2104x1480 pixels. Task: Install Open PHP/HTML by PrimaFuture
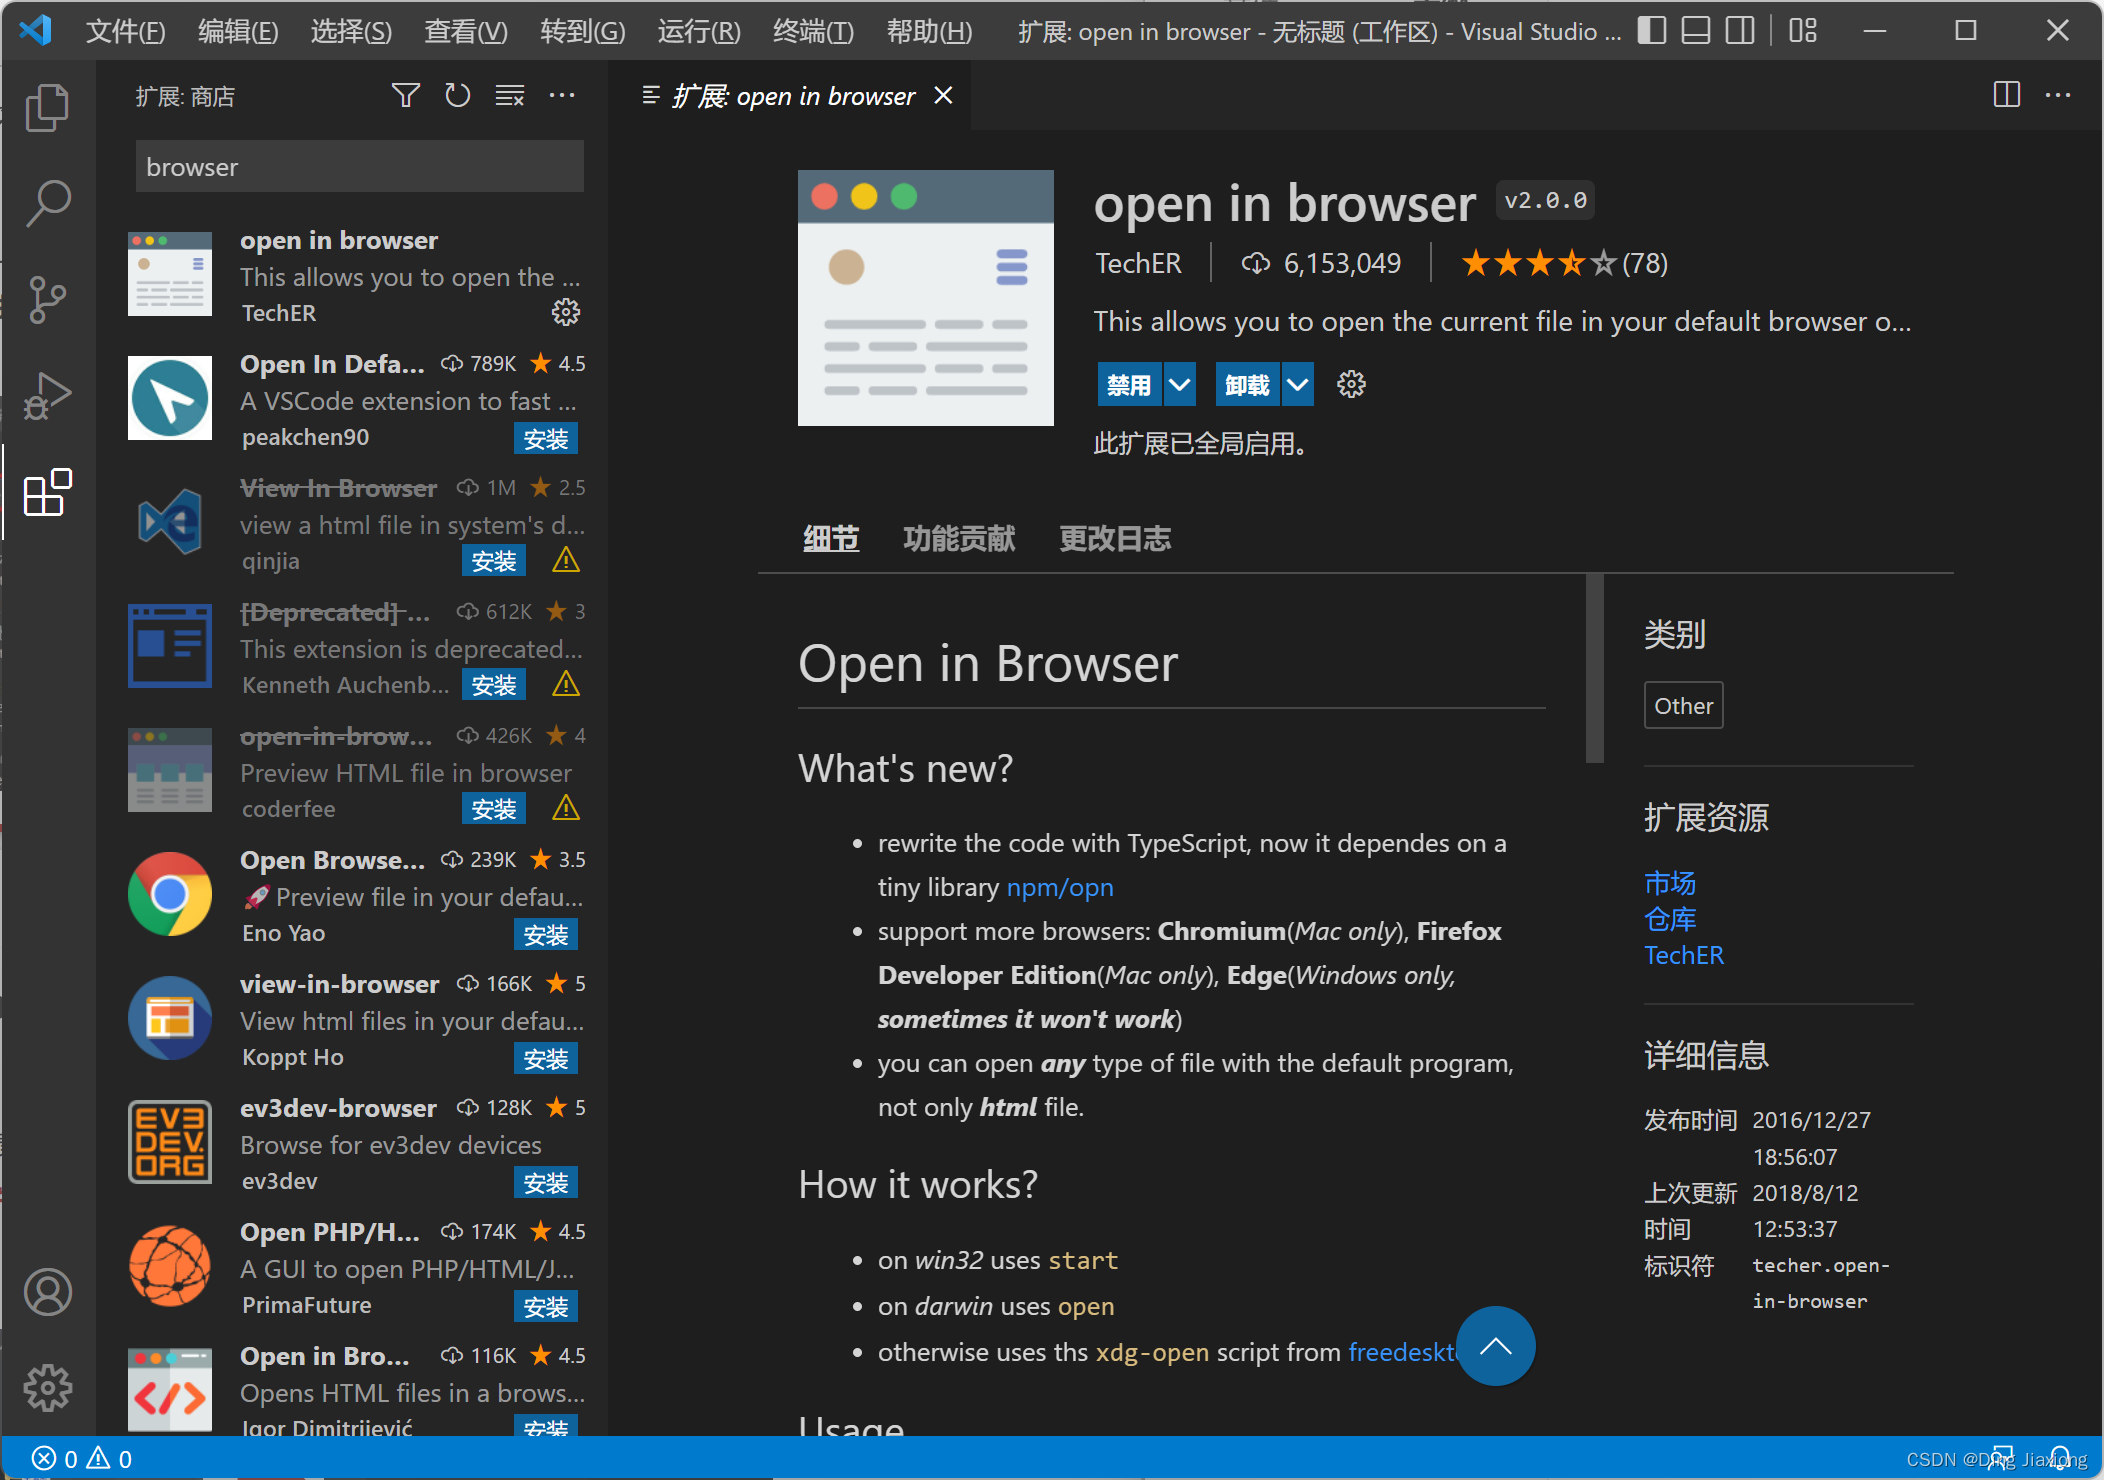(x=546, y=1307)
